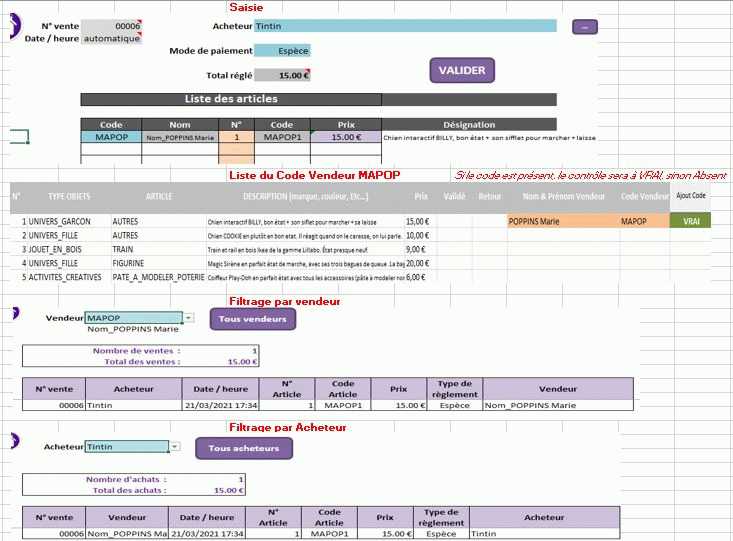The width and height of the screenshot is (733, 541).
Task: Click the purple arrow icon beside Vendeur filter
Action: [15, 313]
